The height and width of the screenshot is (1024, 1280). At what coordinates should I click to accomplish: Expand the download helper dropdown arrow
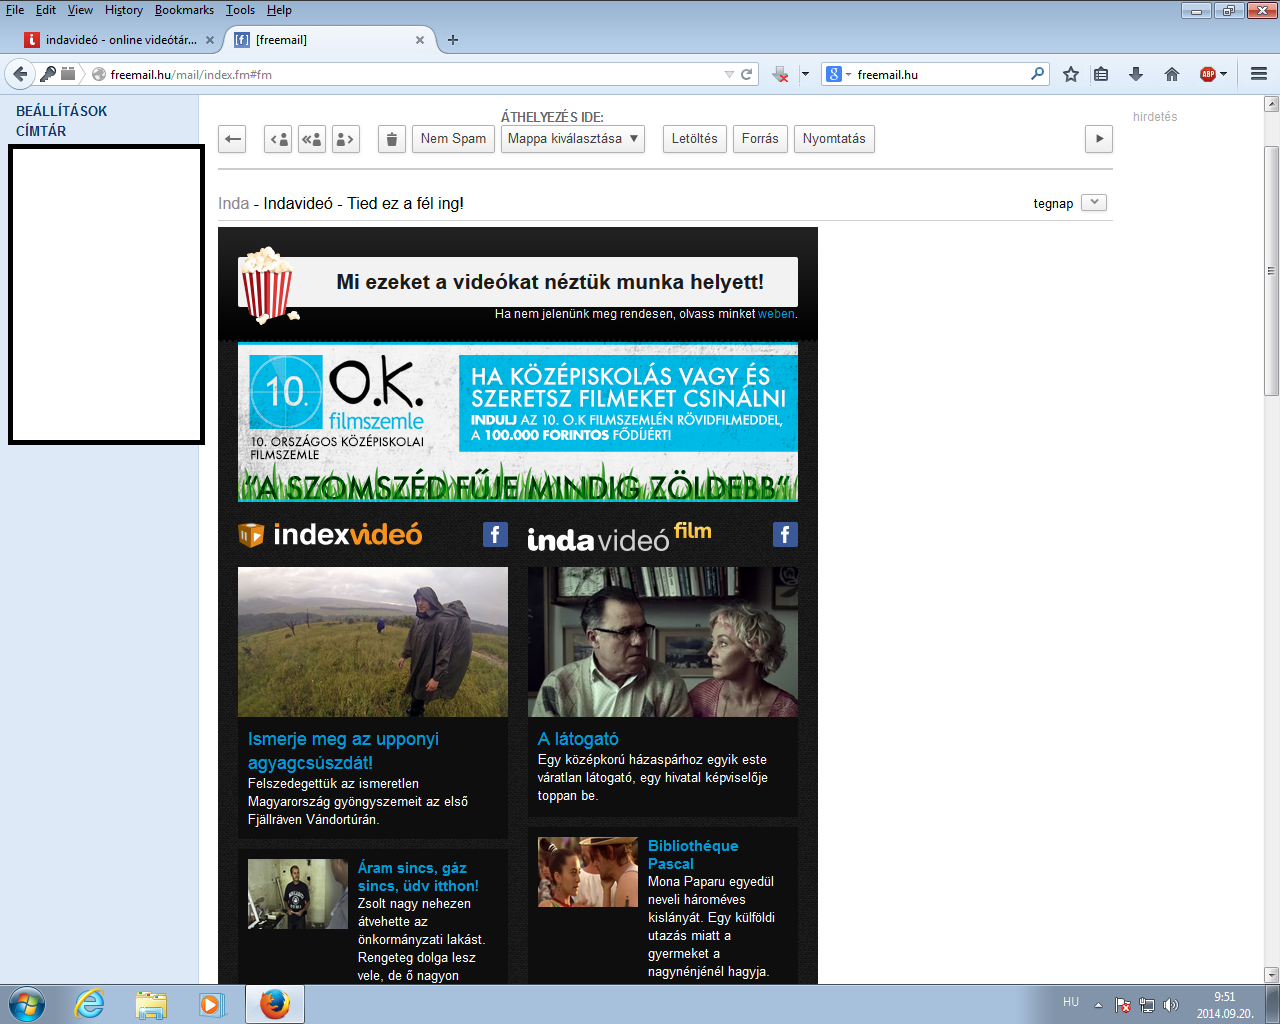(805, 74)
